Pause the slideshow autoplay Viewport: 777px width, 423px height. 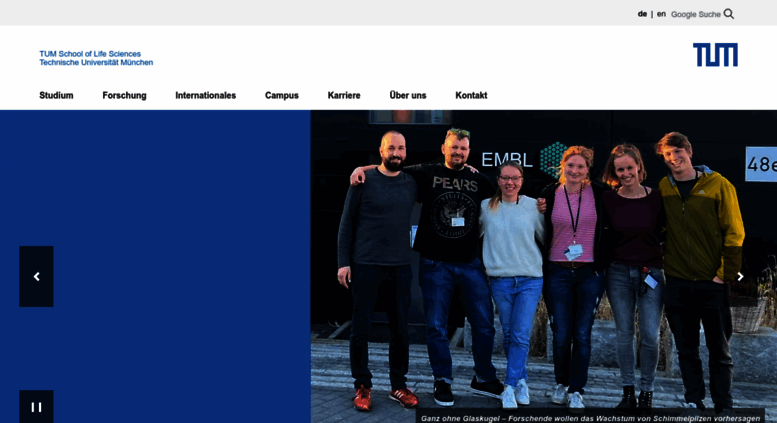(36, 407)
